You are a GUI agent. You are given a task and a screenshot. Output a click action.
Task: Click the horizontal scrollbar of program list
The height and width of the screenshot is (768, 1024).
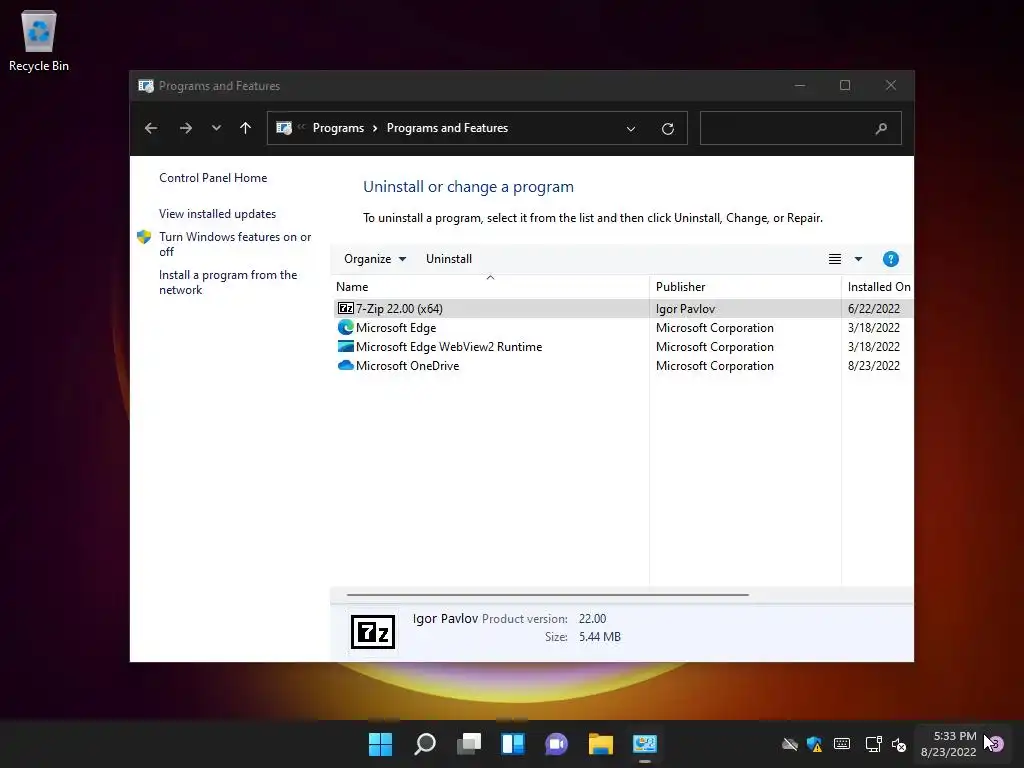(547, 595)
